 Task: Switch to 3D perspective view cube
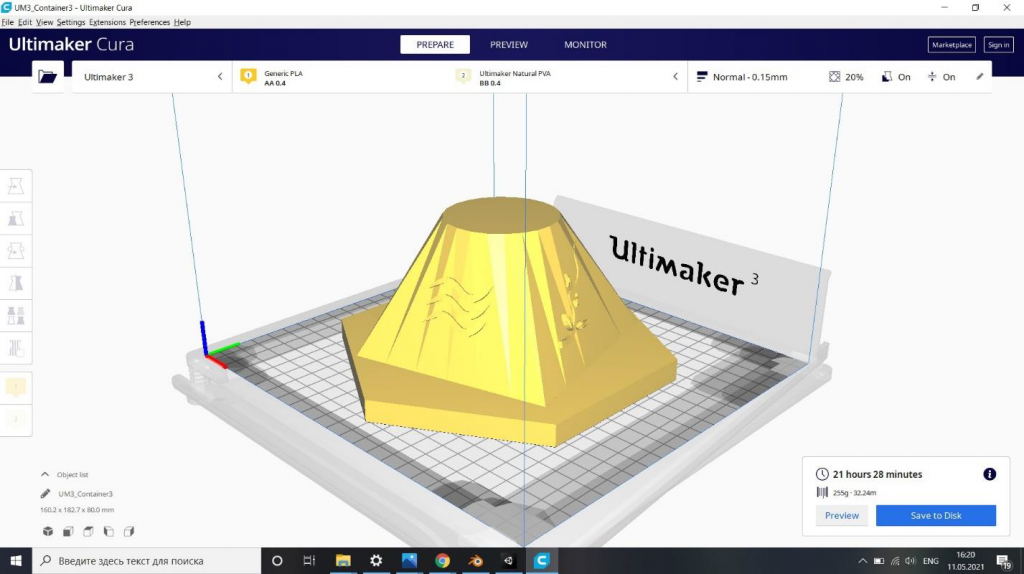[48, 532]
